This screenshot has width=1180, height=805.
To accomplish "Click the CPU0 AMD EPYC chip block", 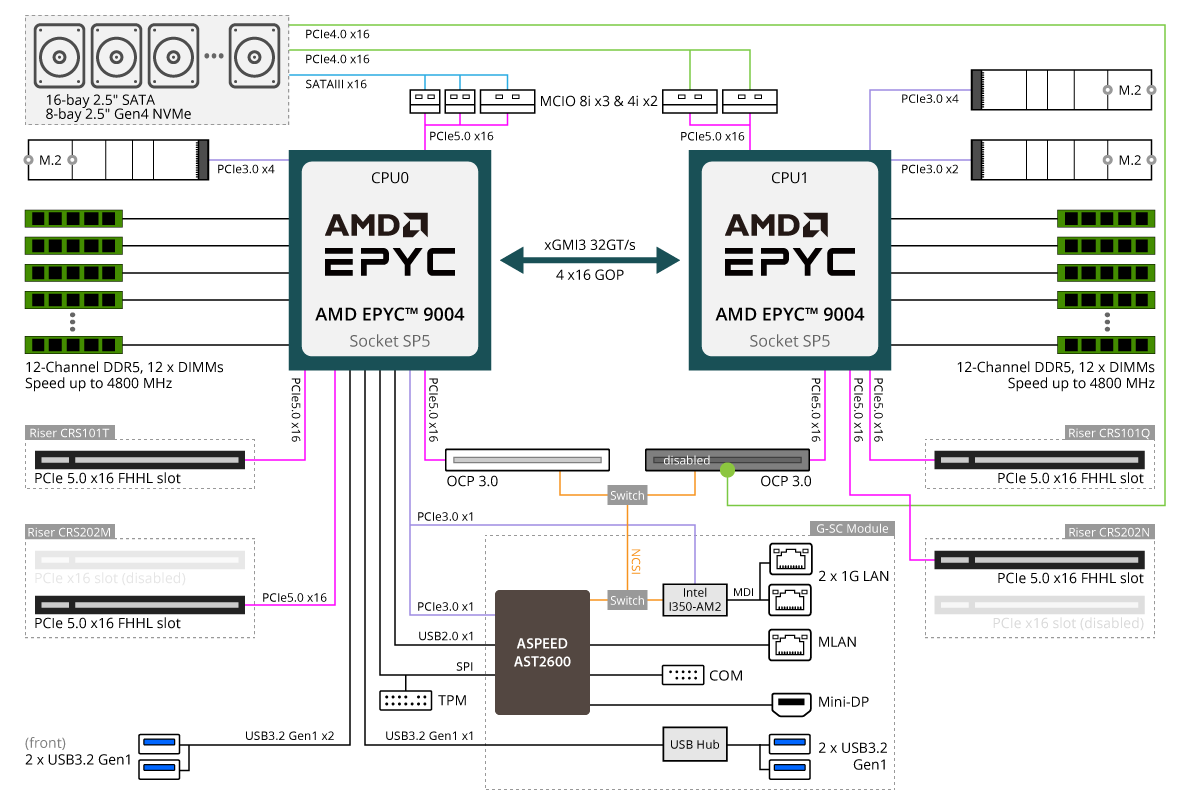I will click(390, 260).
